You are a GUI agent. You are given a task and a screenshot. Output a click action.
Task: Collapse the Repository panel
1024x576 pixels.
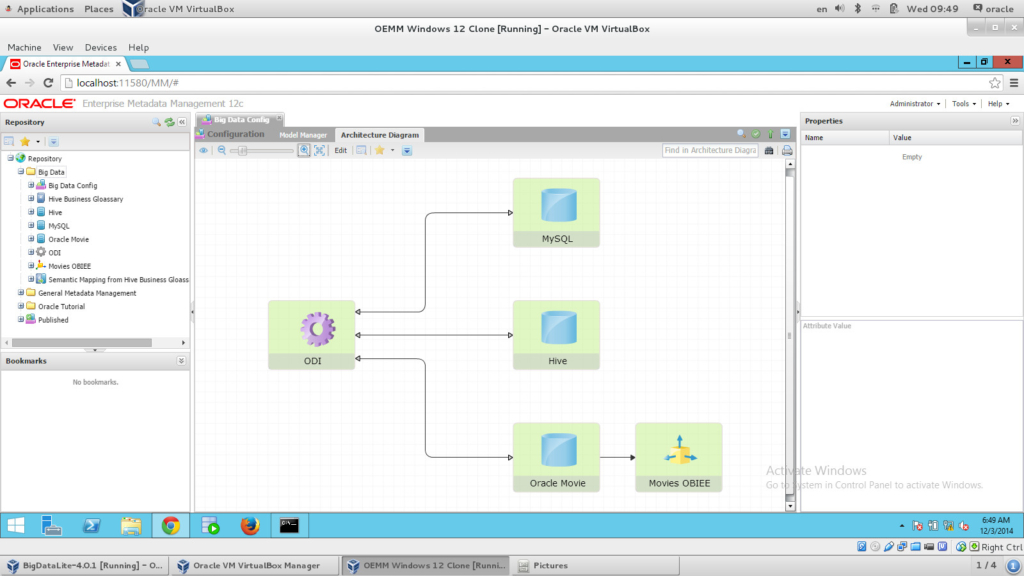coord(182,122)
